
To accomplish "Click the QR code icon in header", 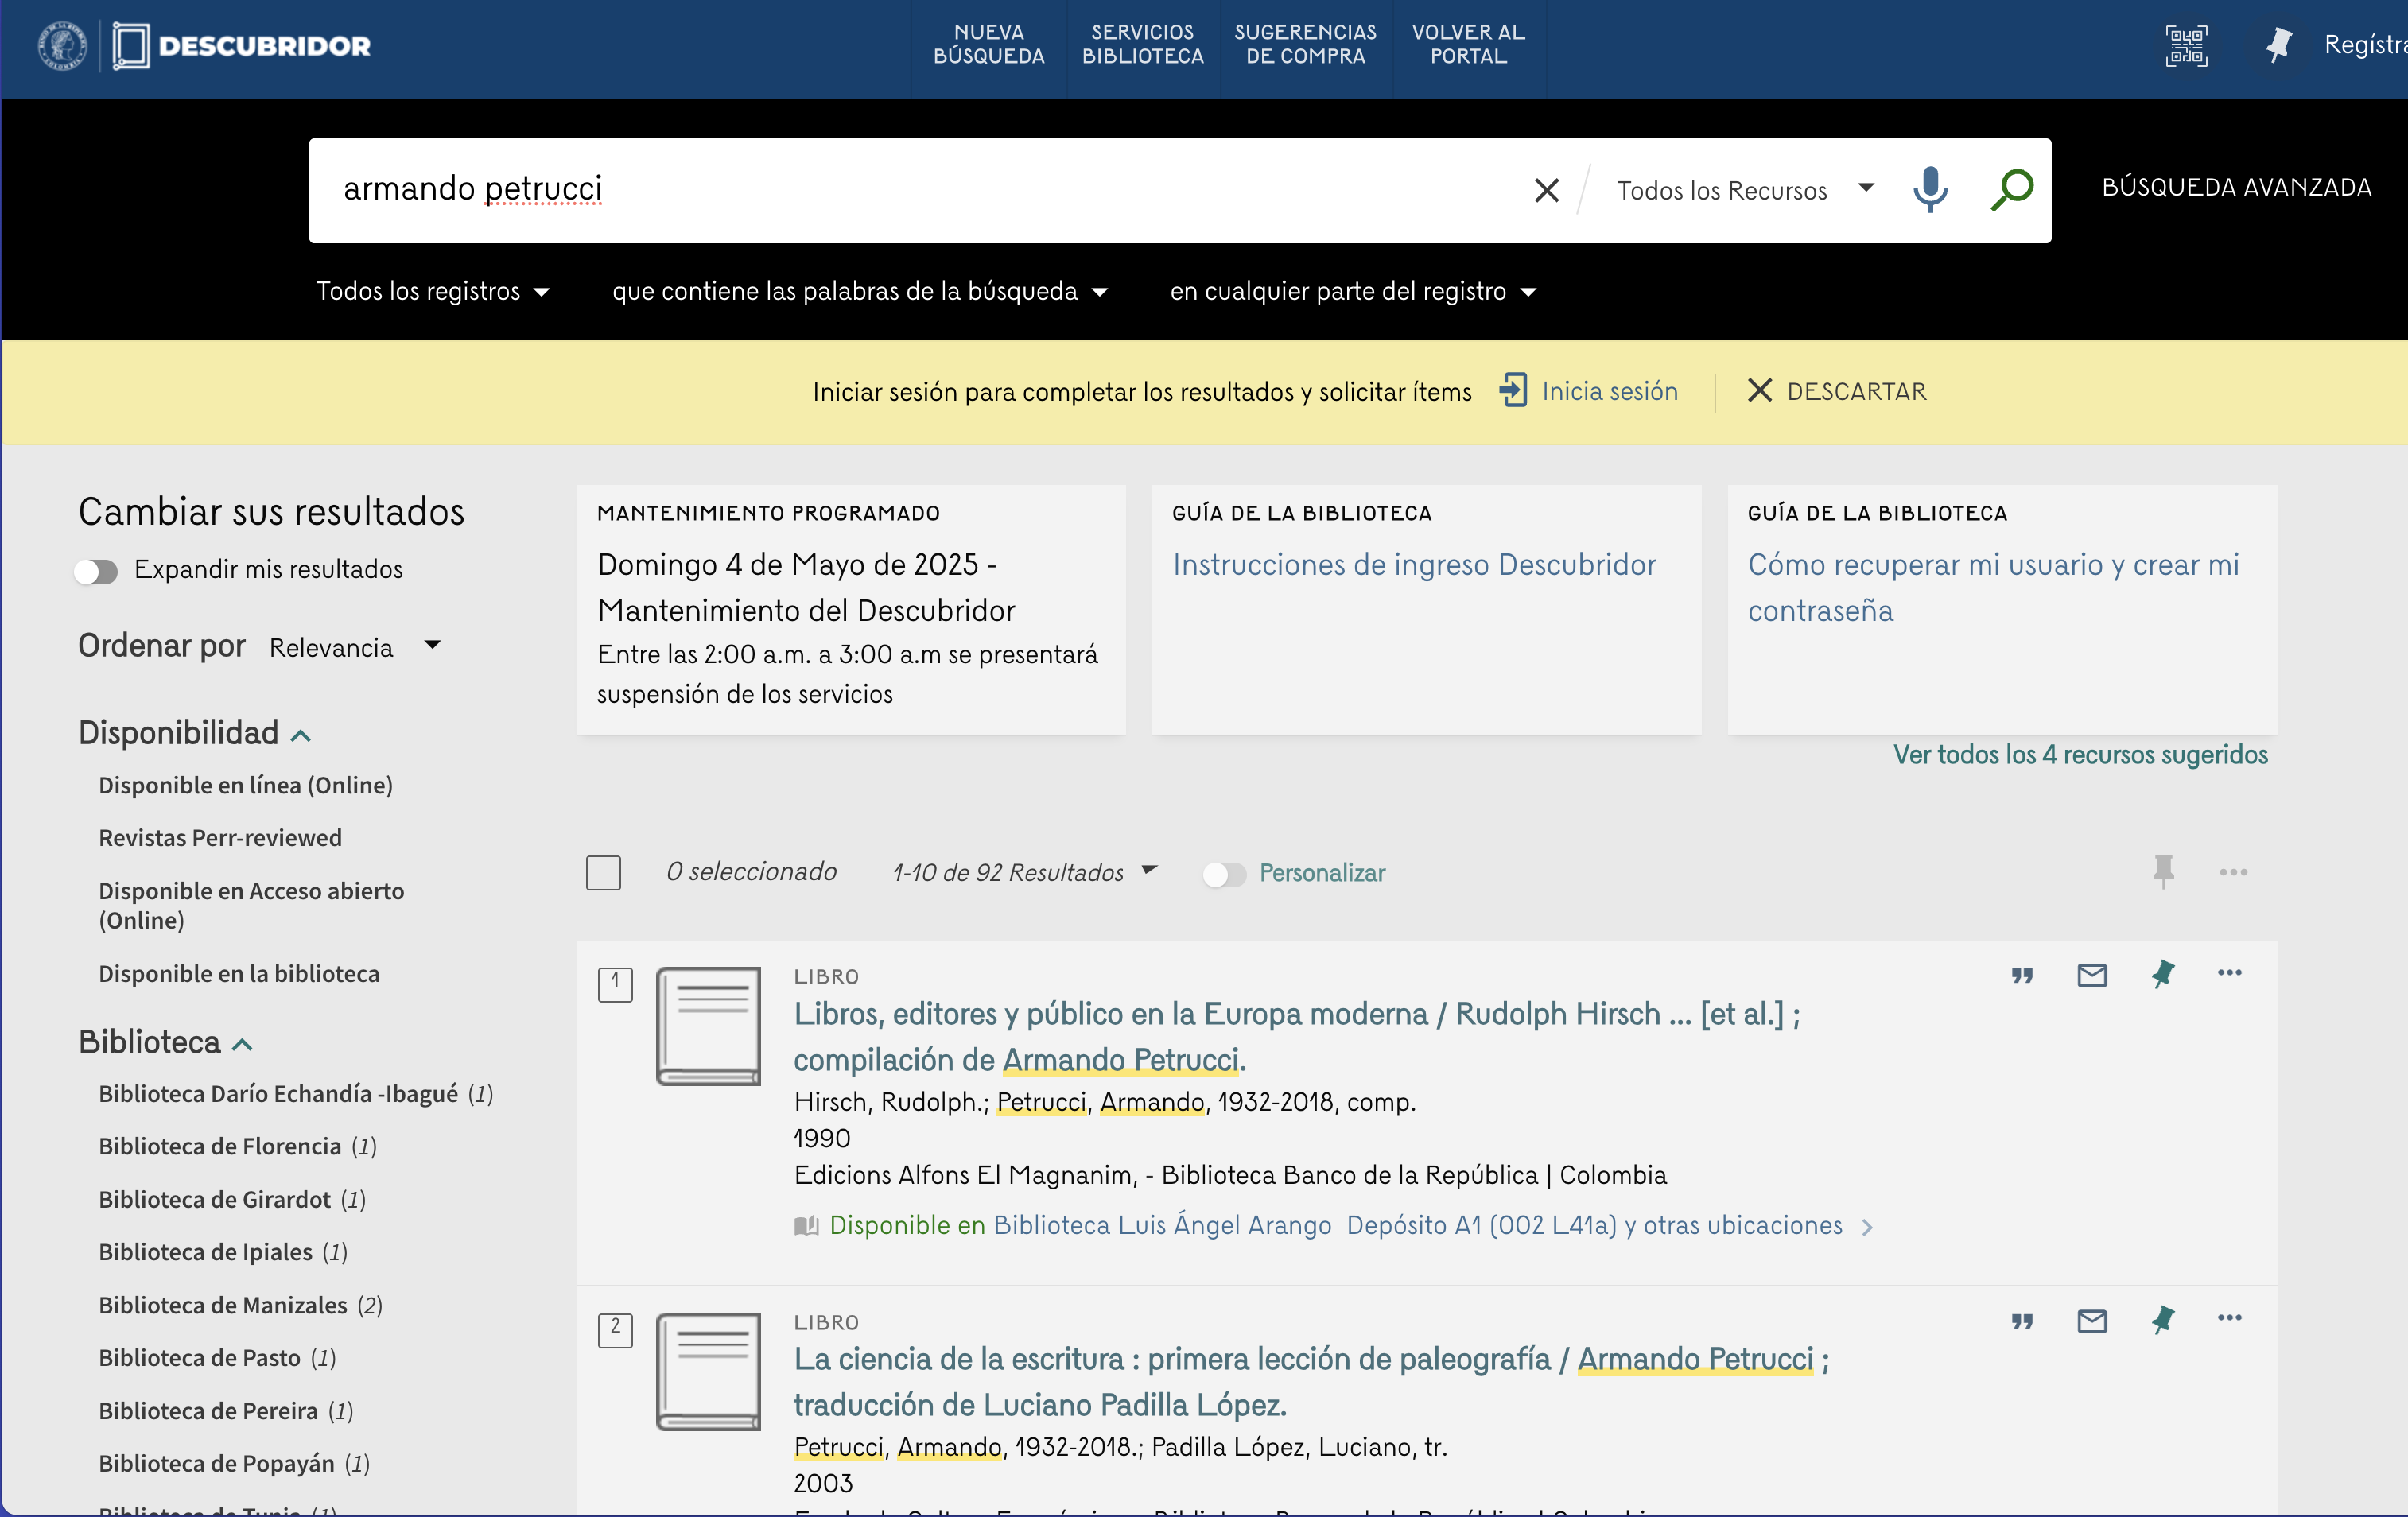I will [2185, 46].
